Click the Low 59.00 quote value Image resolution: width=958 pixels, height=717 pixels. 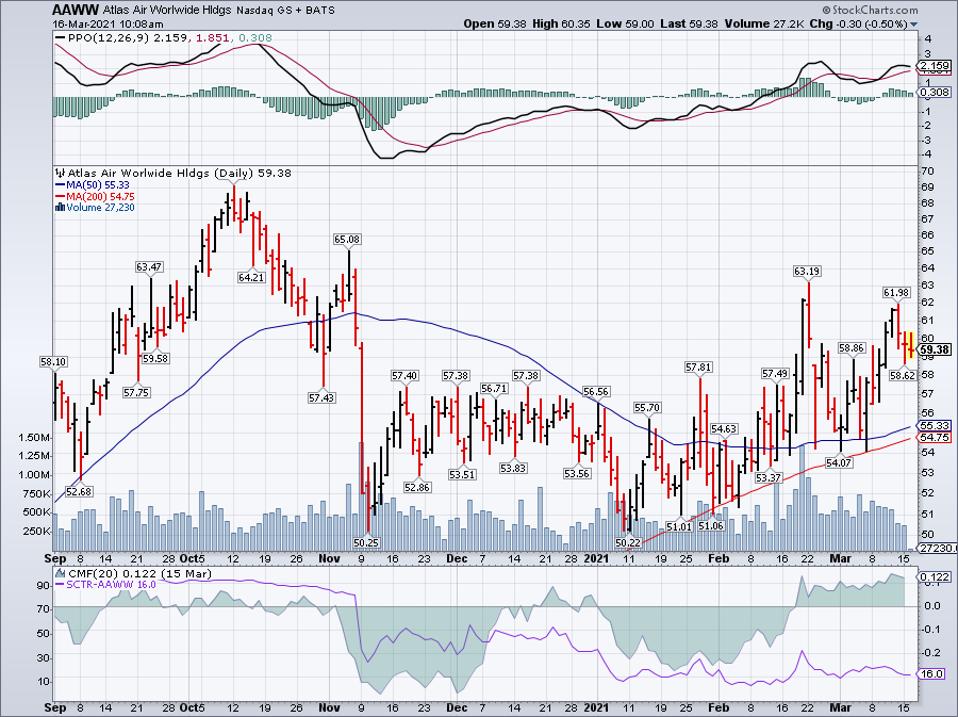[625, 24]
